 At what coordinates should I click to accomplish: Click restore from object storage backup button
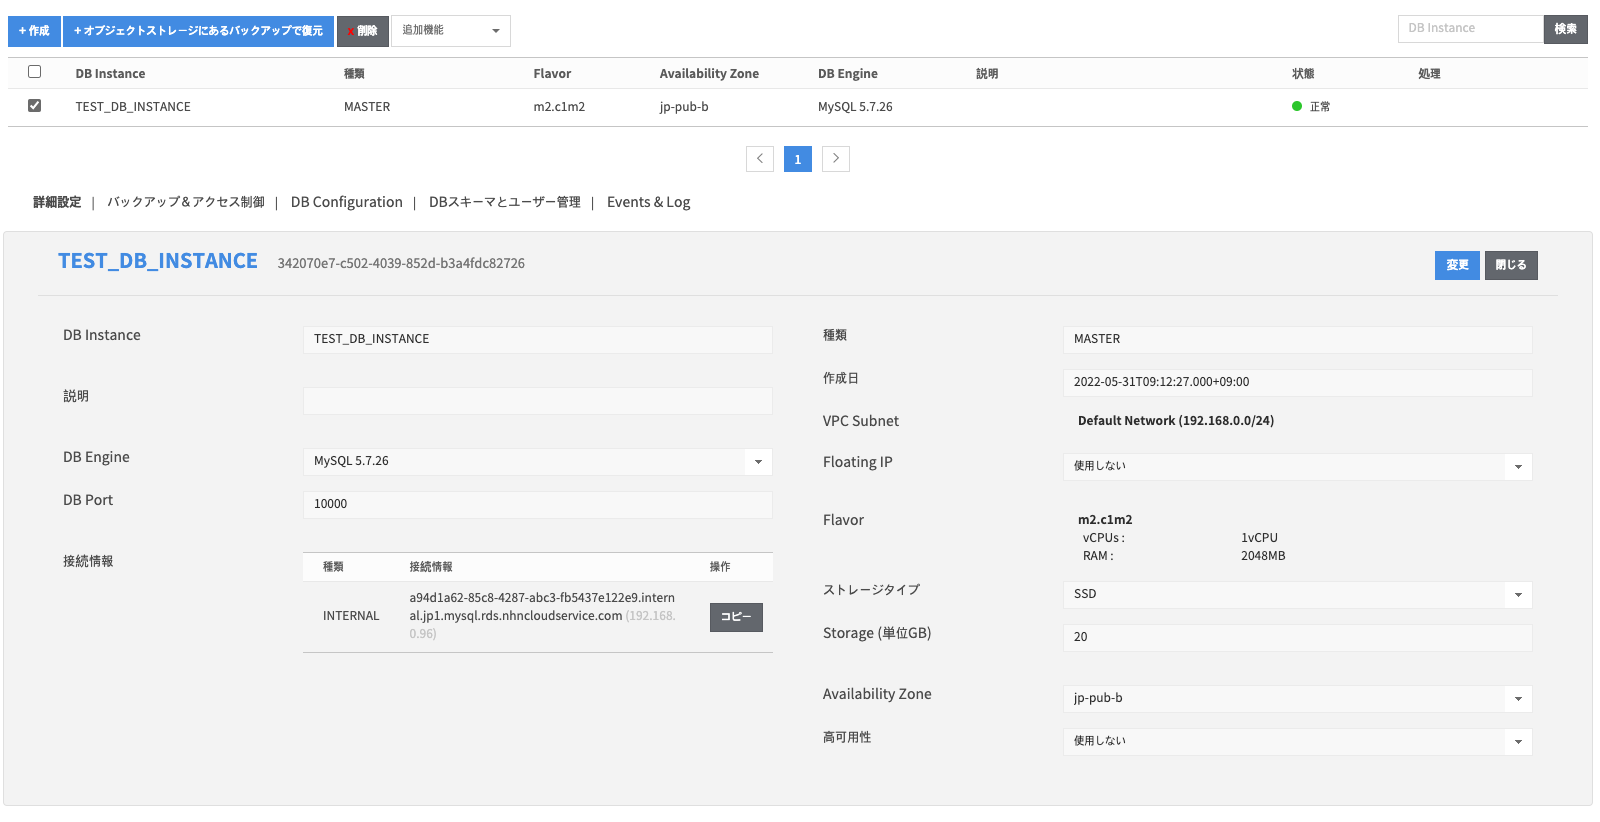click(198, 31)
